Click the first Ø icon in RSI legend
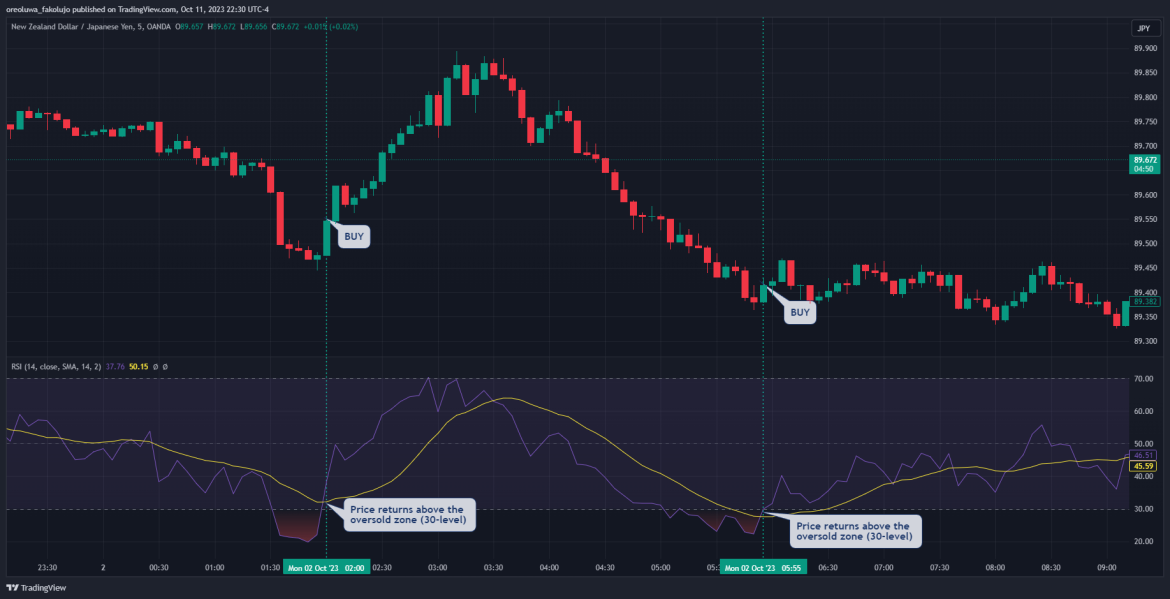The height and width of the screenshot is (599, 1170). coord(155,366)
